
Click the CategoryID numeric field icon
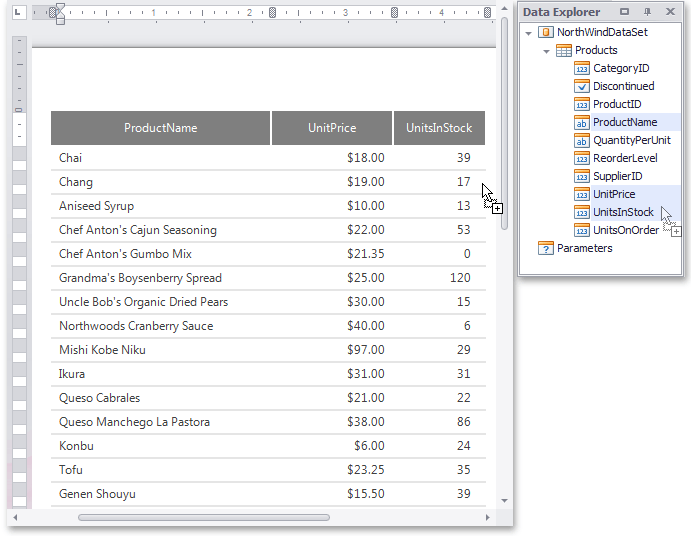pyautogui.click(x=582, y=68)
